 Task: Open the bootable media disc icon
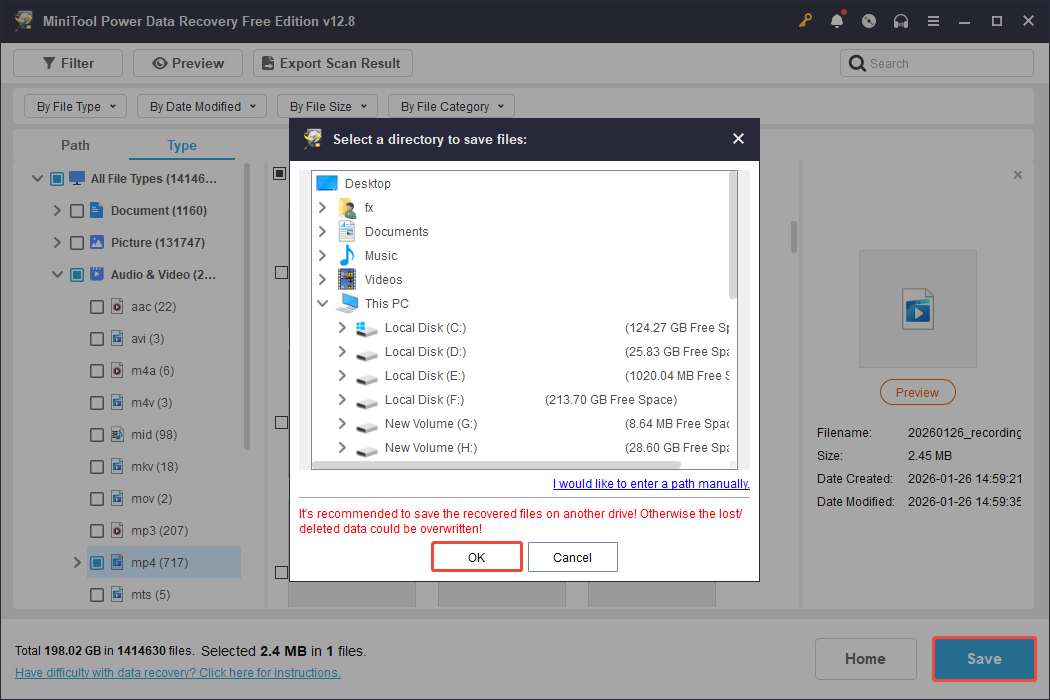[x=869, y=20]
